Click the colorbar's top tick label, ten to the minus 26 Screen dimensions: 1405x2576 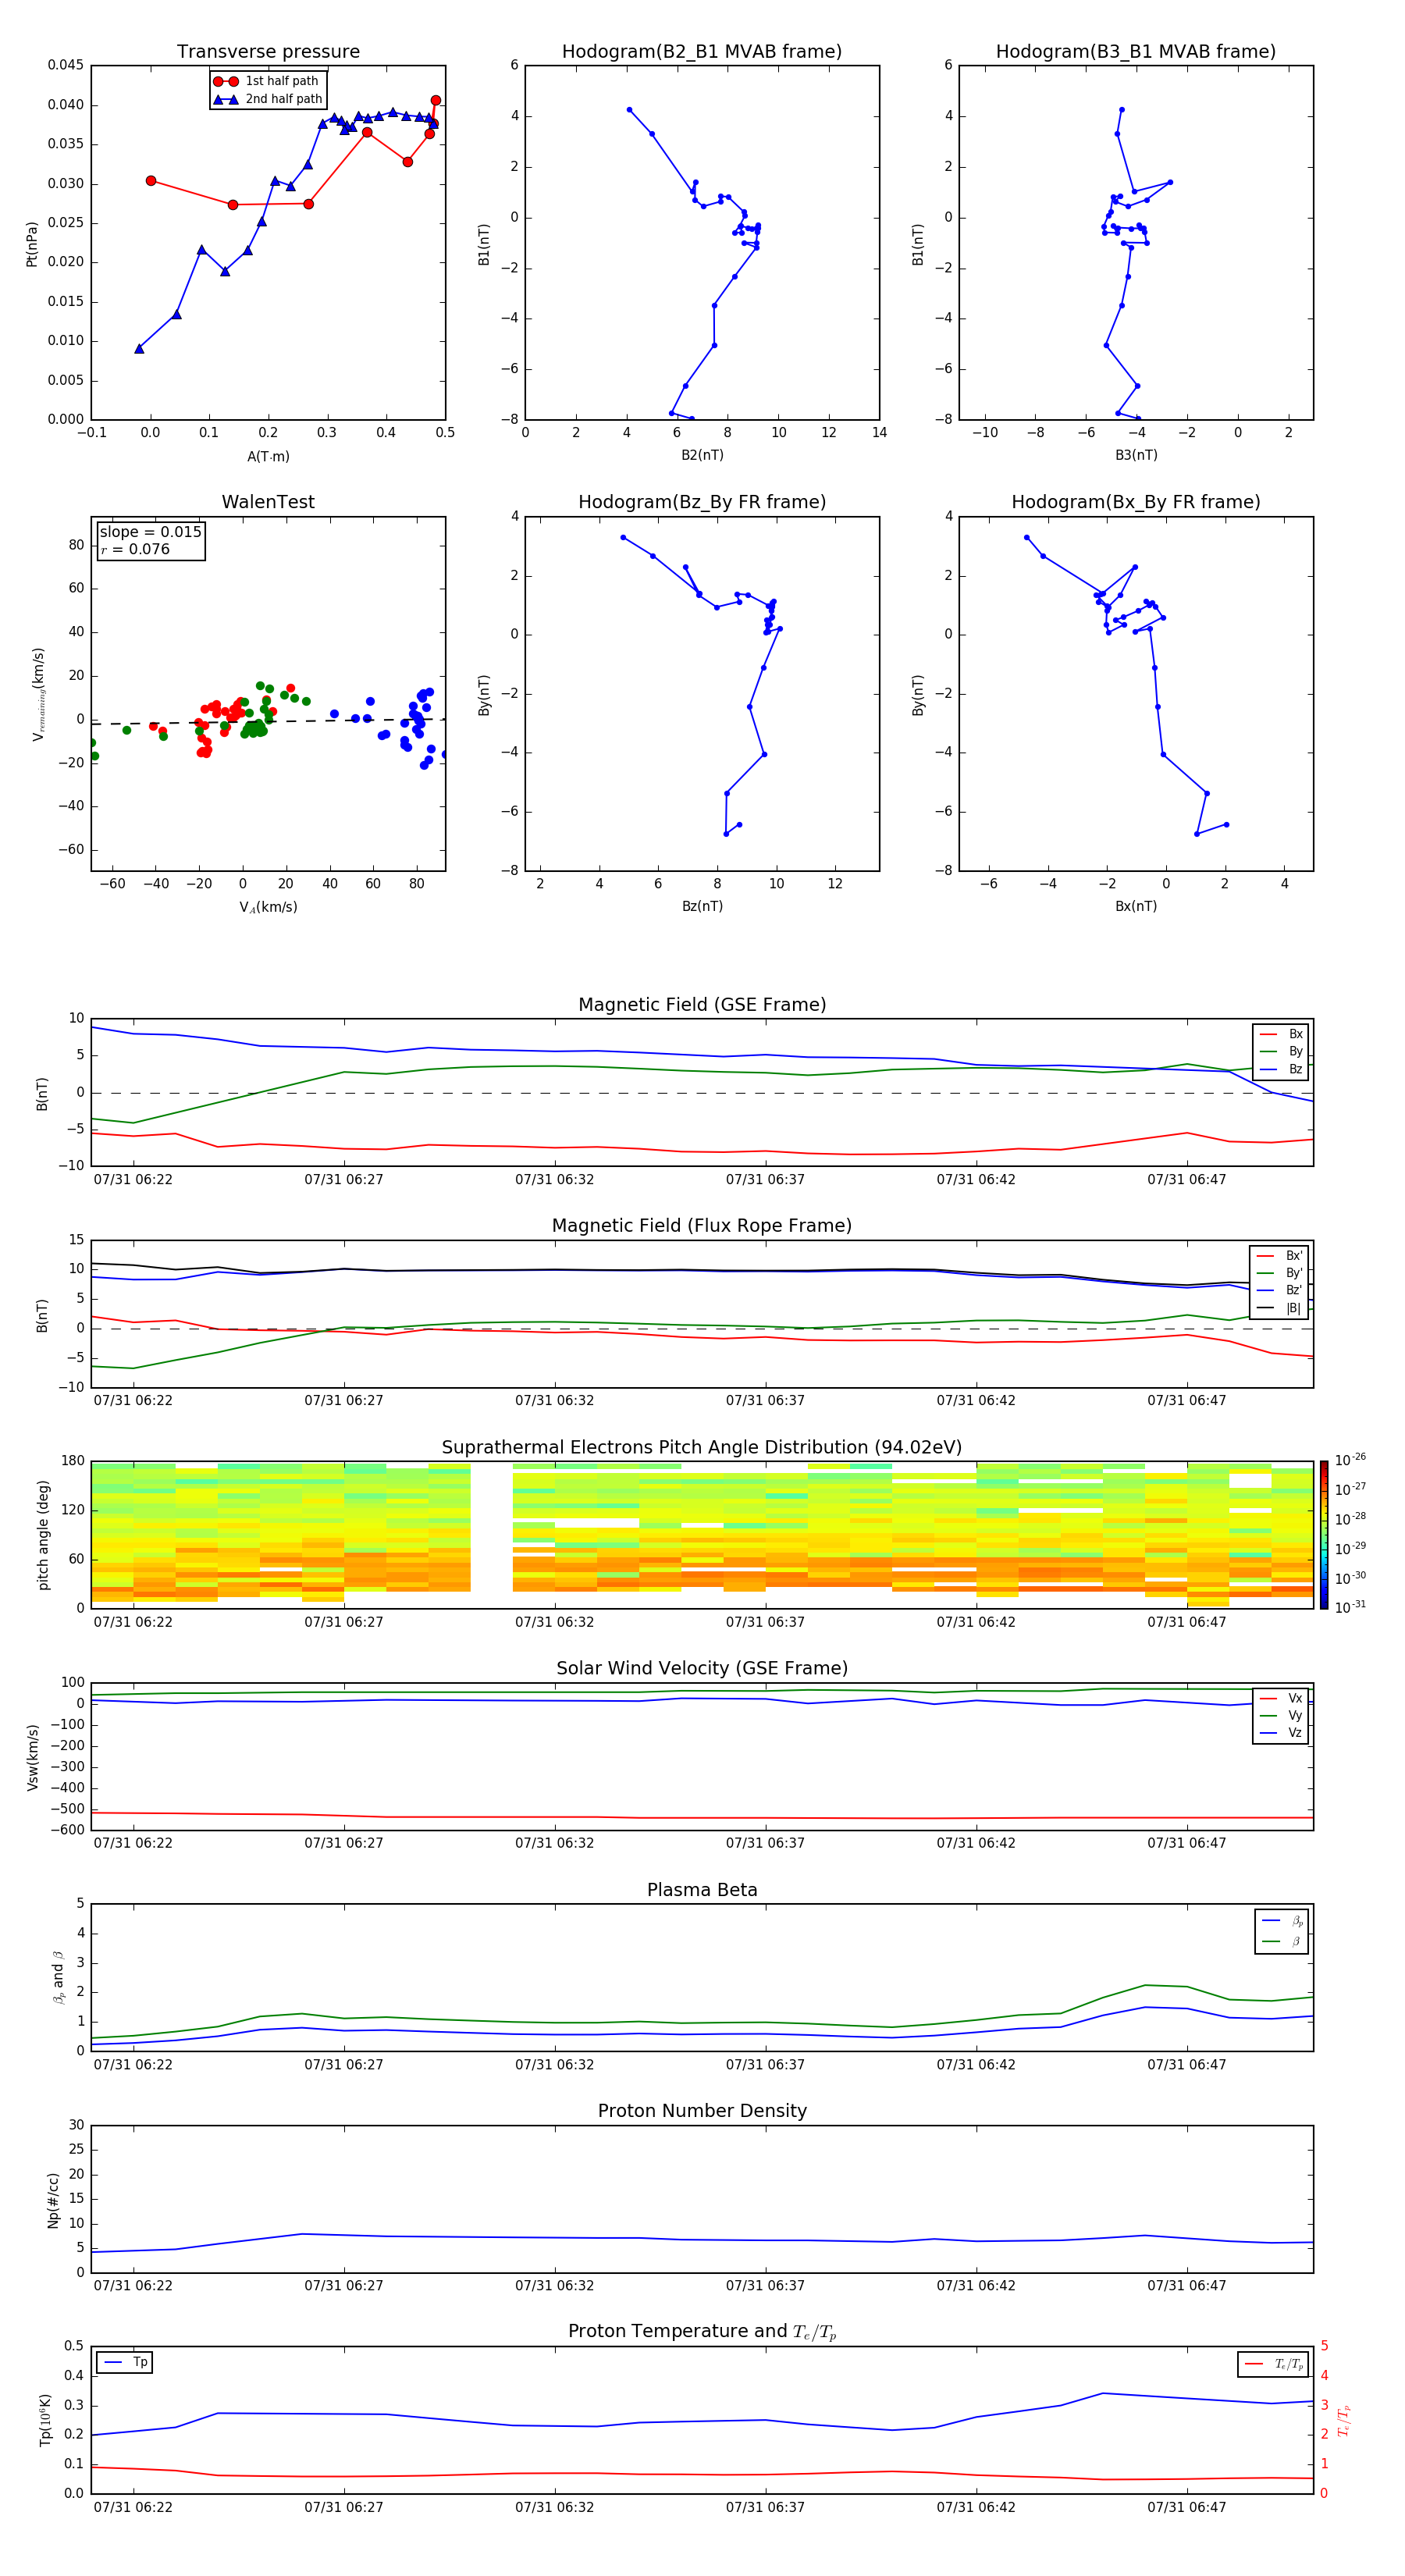(1350, 1460)
